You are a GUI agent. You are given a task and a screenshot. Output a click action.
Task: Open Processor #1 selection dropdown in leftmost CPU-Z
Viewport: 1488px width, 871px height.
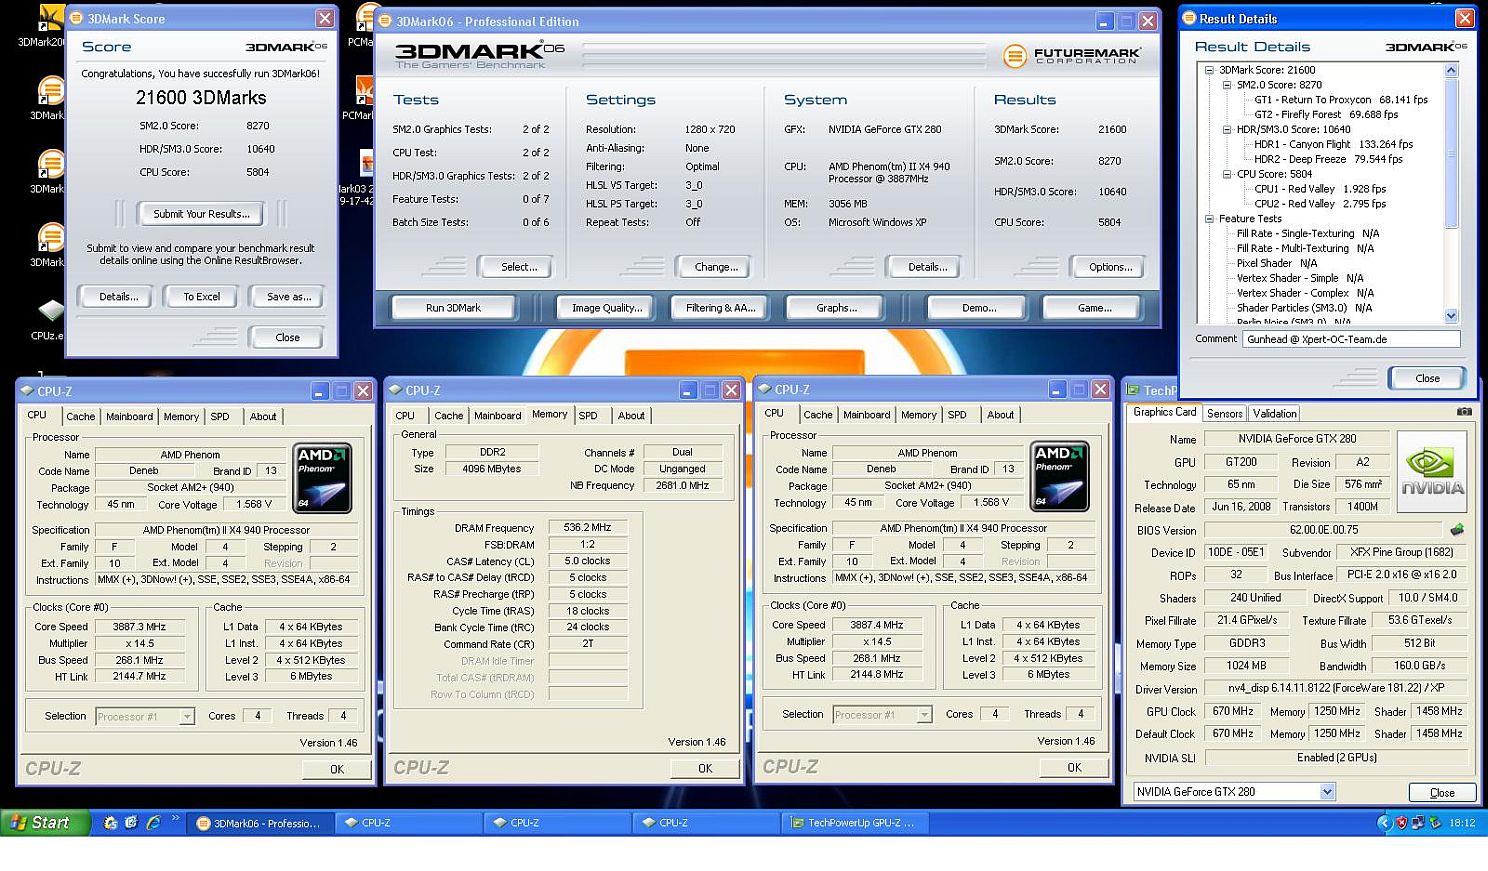[187, 716]
